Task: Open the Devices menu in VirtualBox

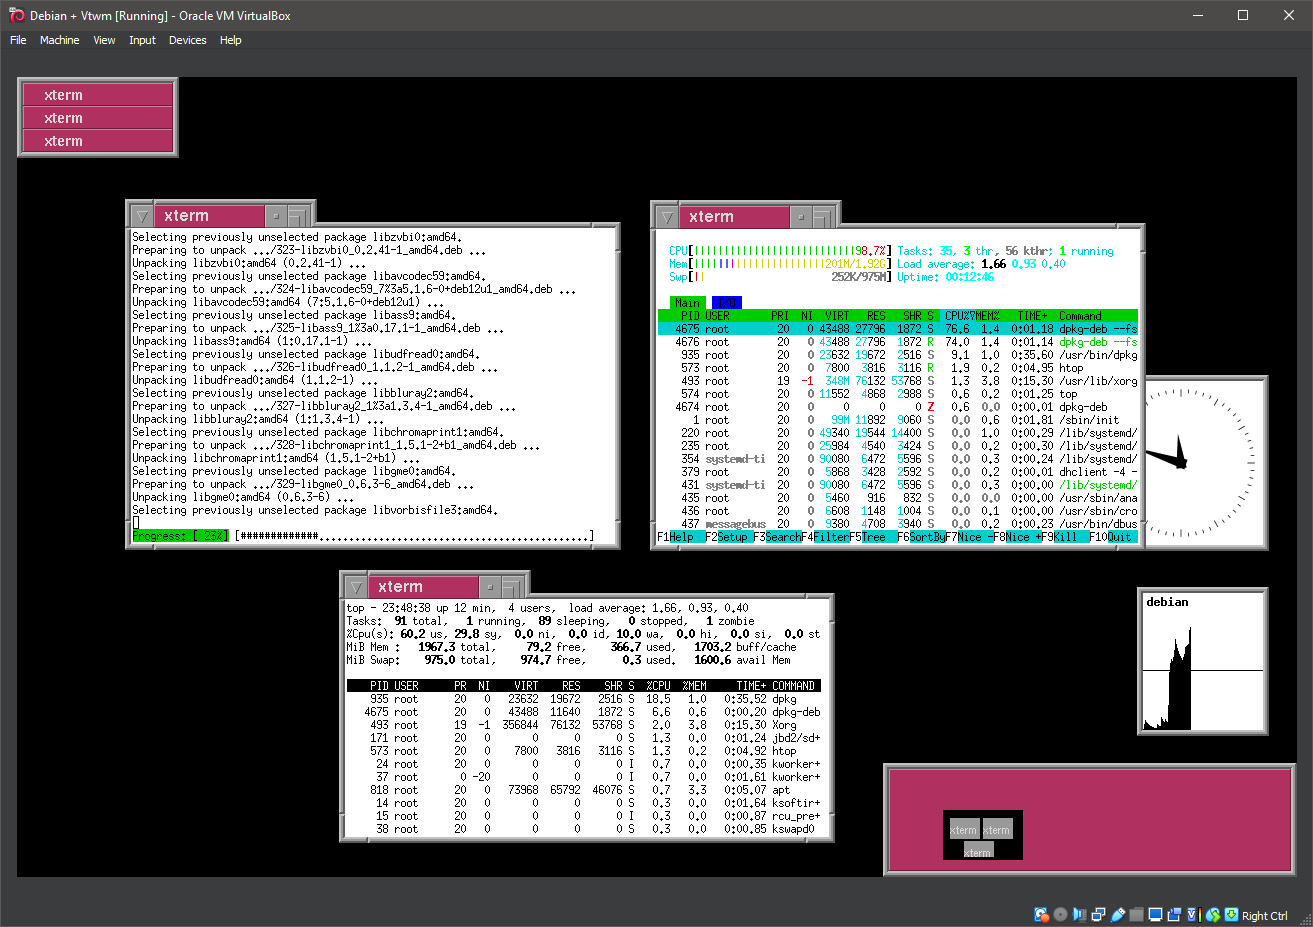Action: 188,40
